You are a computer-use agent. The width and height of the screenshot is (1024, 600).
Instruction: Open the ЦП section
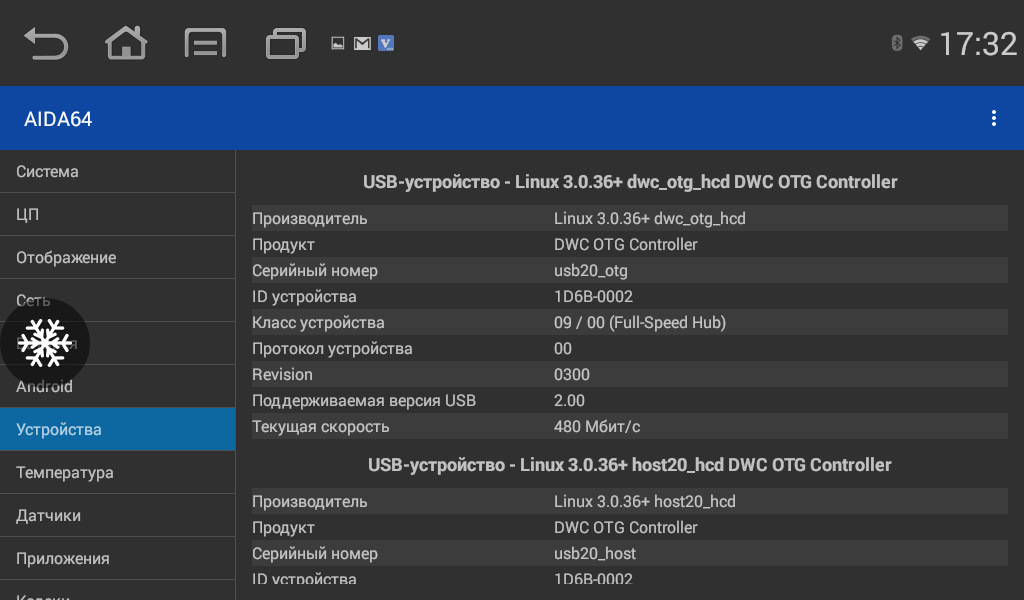point(118,214)
